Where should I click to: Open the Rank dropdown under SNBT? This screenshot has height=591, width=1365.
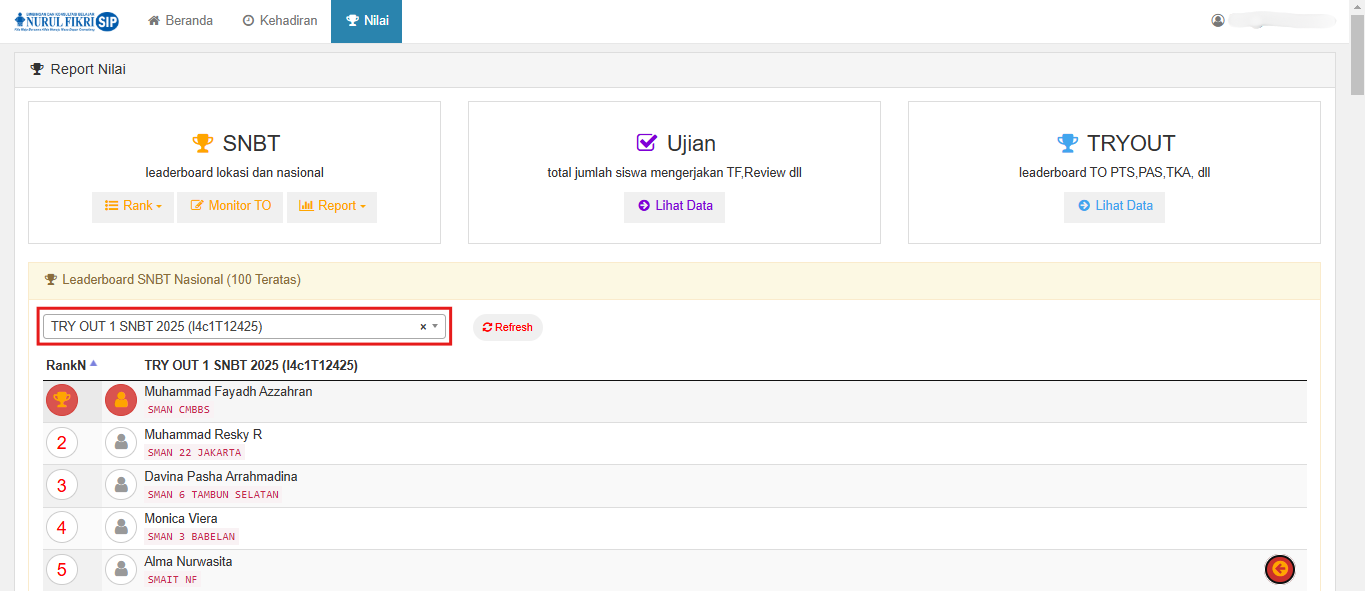click(x=133, y=206)
